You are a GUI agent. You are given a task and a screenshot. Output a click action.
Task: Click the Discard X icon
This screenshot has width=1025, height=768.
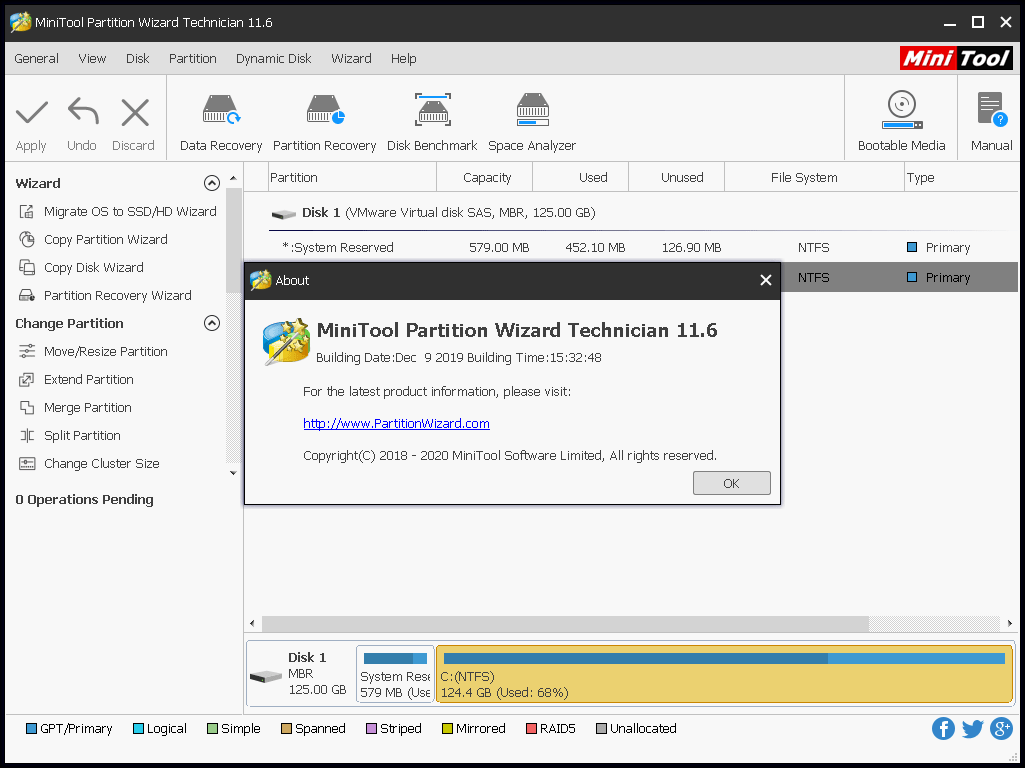pos(135,112)
